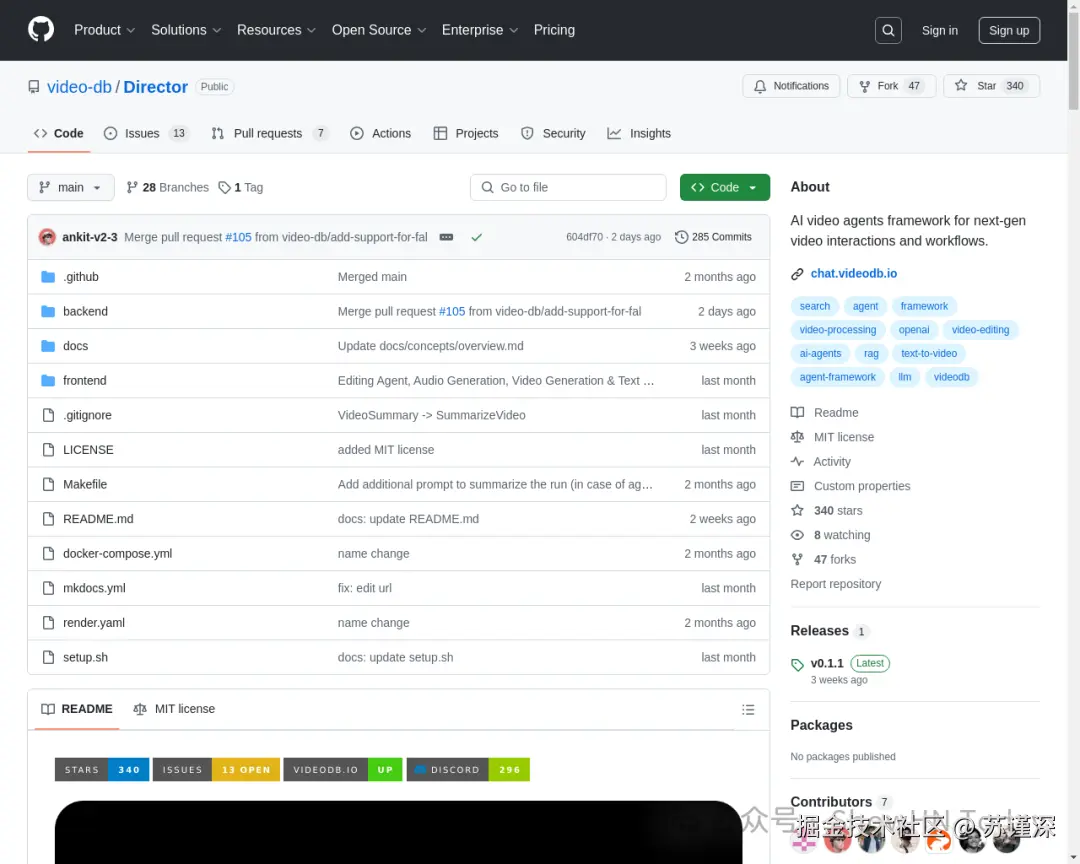This screenshot has height=864, width=1080.
Task: Open mkdocs.yml file
Action: [94, 588]
